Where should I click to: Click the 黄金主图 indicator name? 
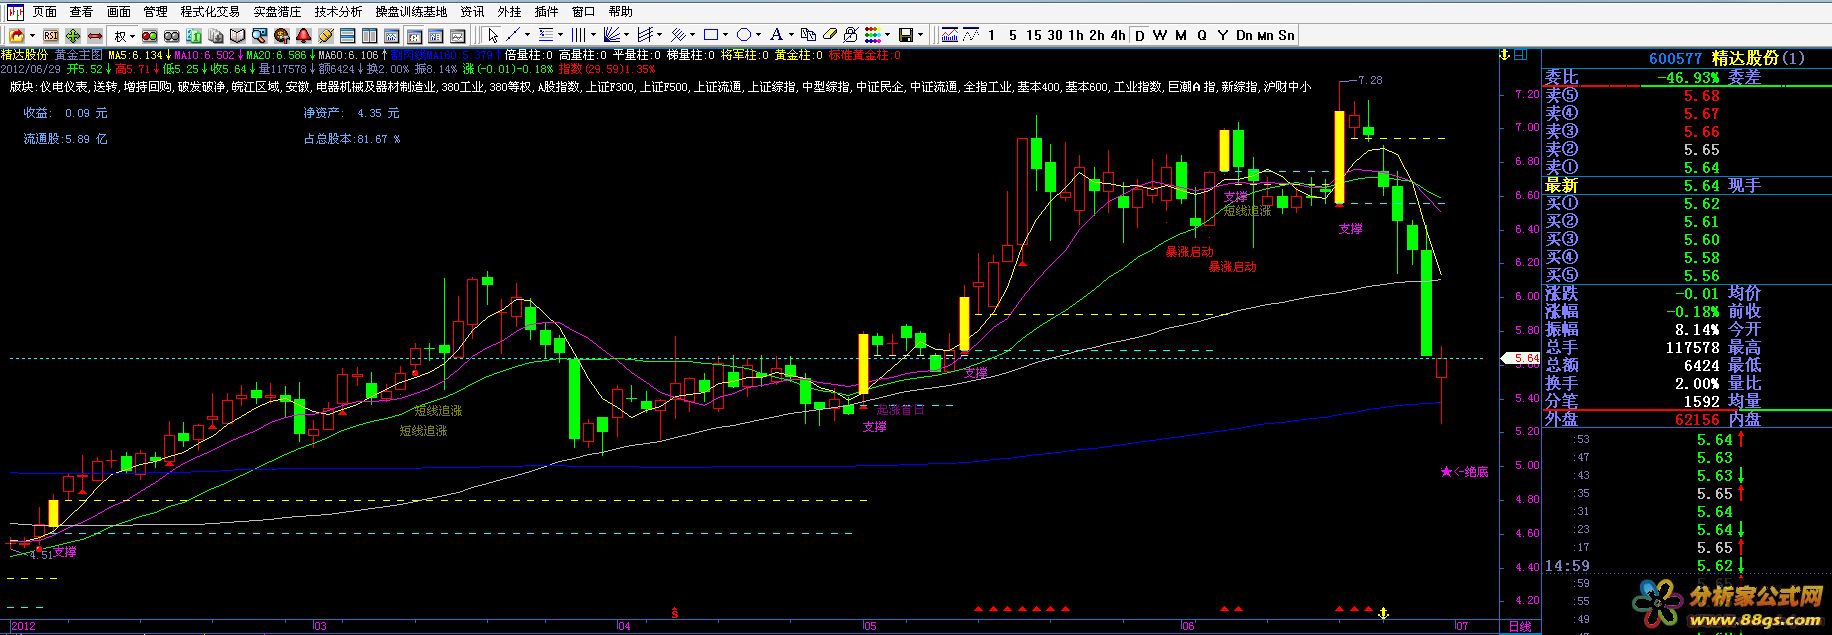pos(79,55)
